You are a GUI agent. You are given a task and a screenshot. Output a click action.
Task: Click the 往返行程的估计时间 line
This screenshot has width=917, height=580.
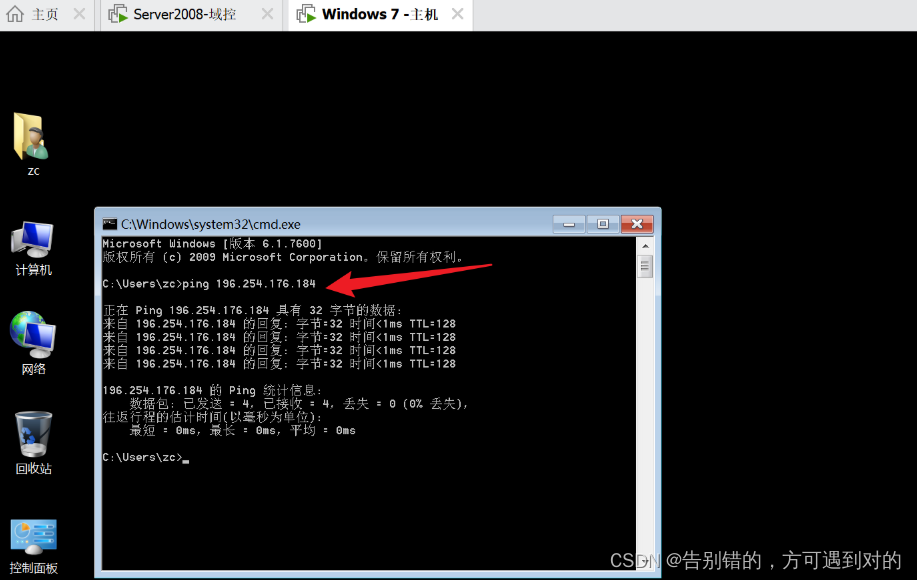pyautogui.click(x=212, y=417)
